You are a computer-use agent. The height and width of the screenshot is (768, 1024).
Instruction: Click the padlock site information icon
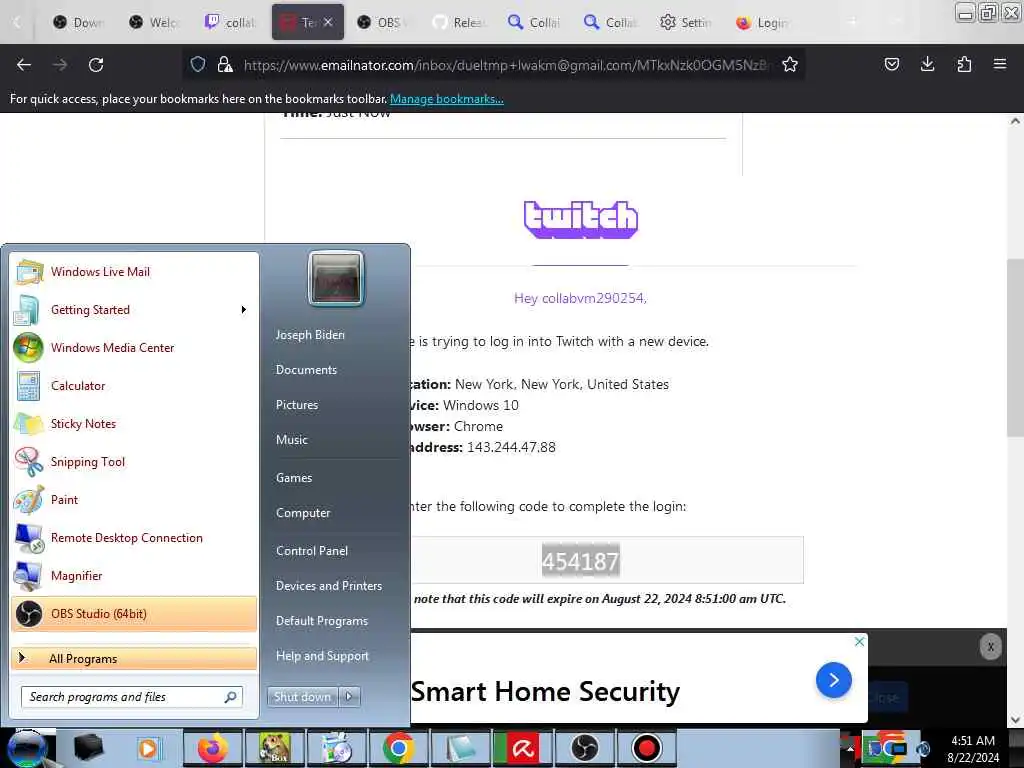point(225,64)
